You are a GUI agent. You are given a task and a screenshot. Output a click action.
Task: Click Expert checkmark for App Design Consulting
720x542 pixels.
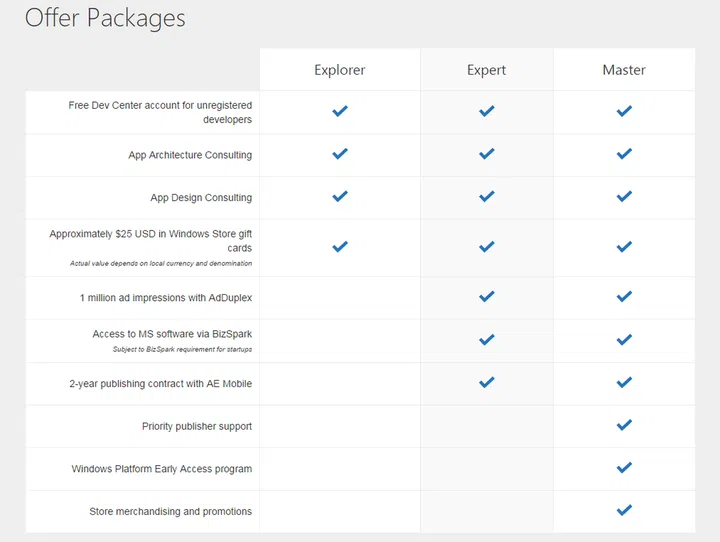click(486, 197)
